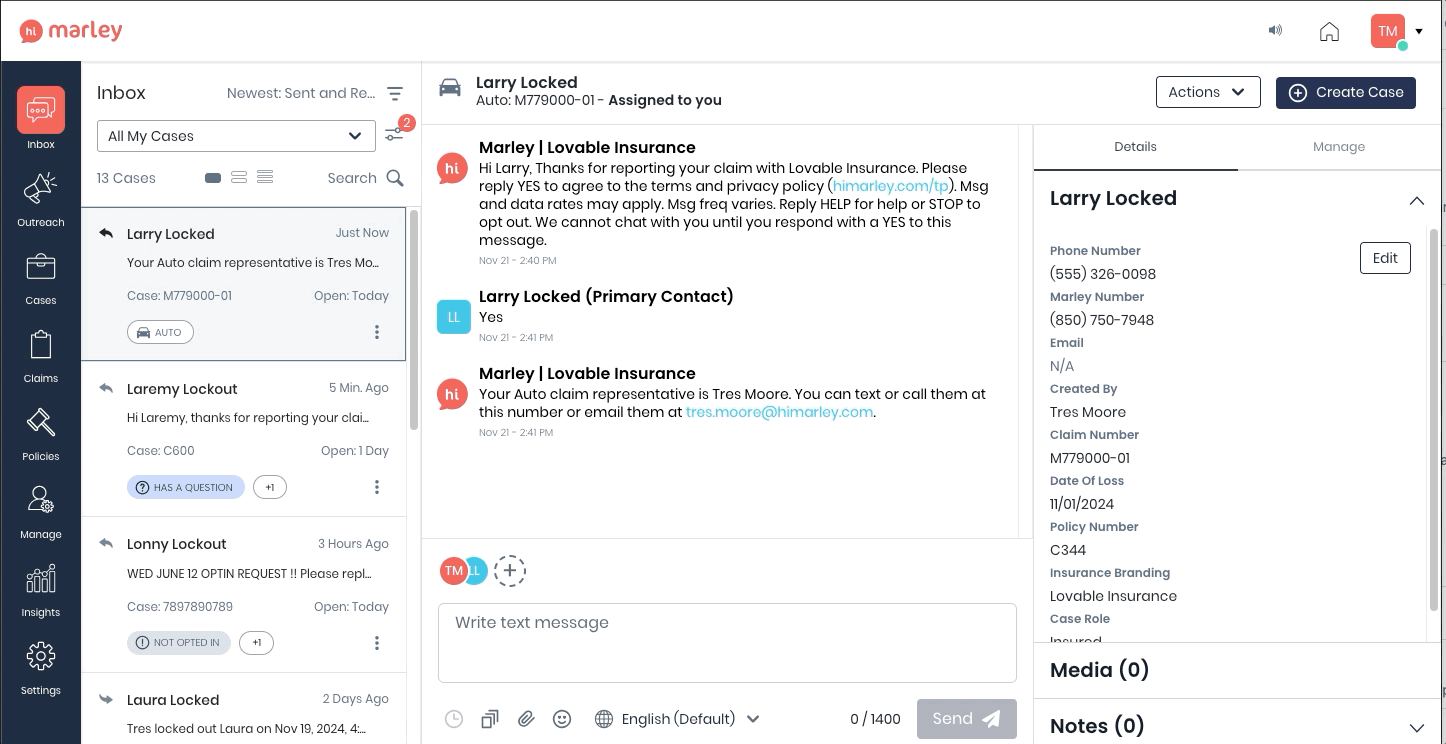Click the Write text message field

coord(727,642)
